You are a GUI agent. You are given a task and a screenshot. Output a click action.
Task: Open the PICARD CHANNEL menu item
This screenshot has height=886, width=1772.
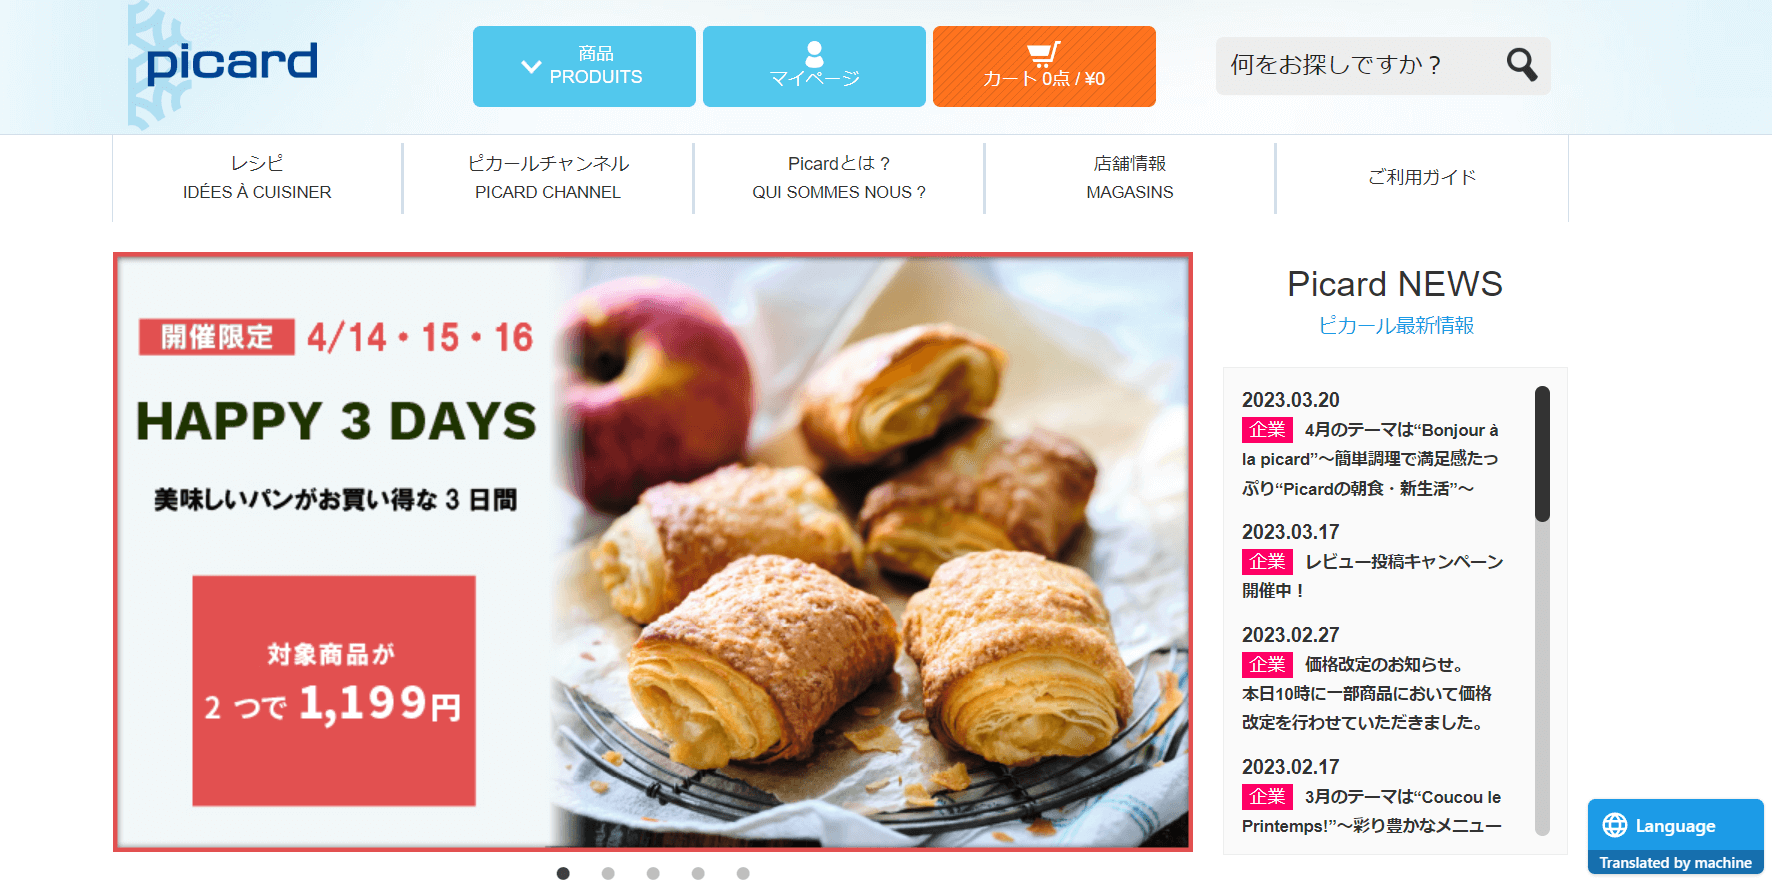[548, 178]
